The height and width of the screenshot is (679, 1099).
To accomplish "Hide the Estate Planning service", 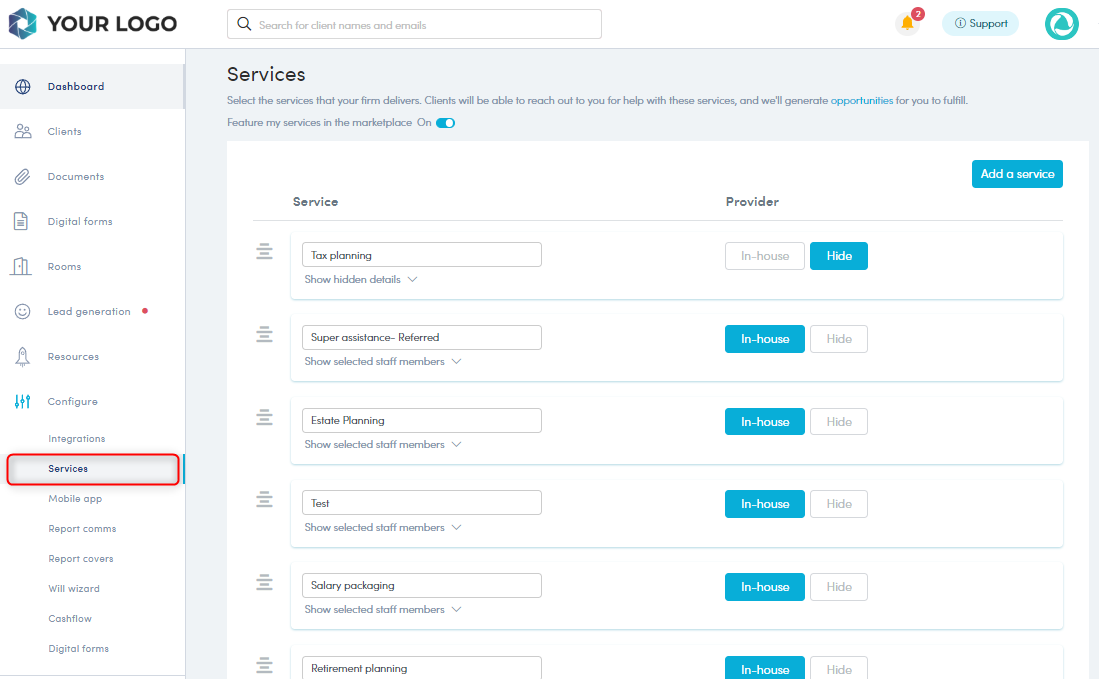I will pyautogui.click(x=839, y=422).
